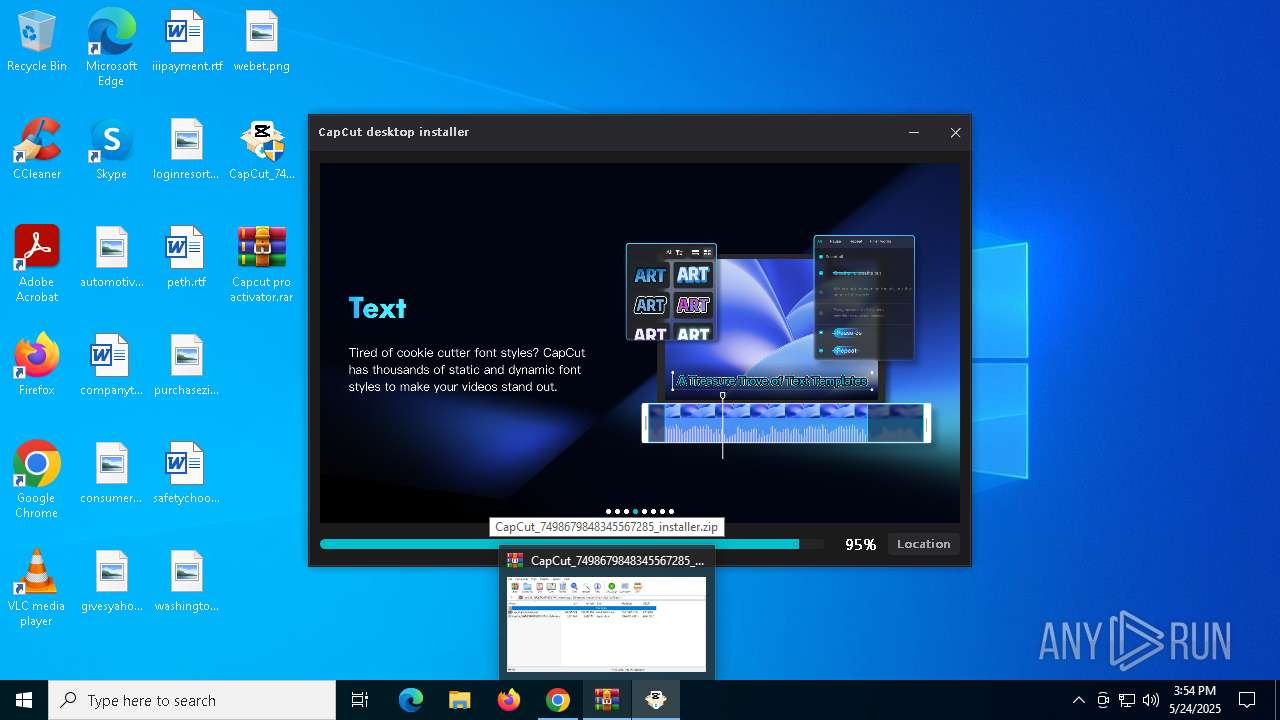
Task: Select the webet.png file icon
Action: (x=261, y=42)
